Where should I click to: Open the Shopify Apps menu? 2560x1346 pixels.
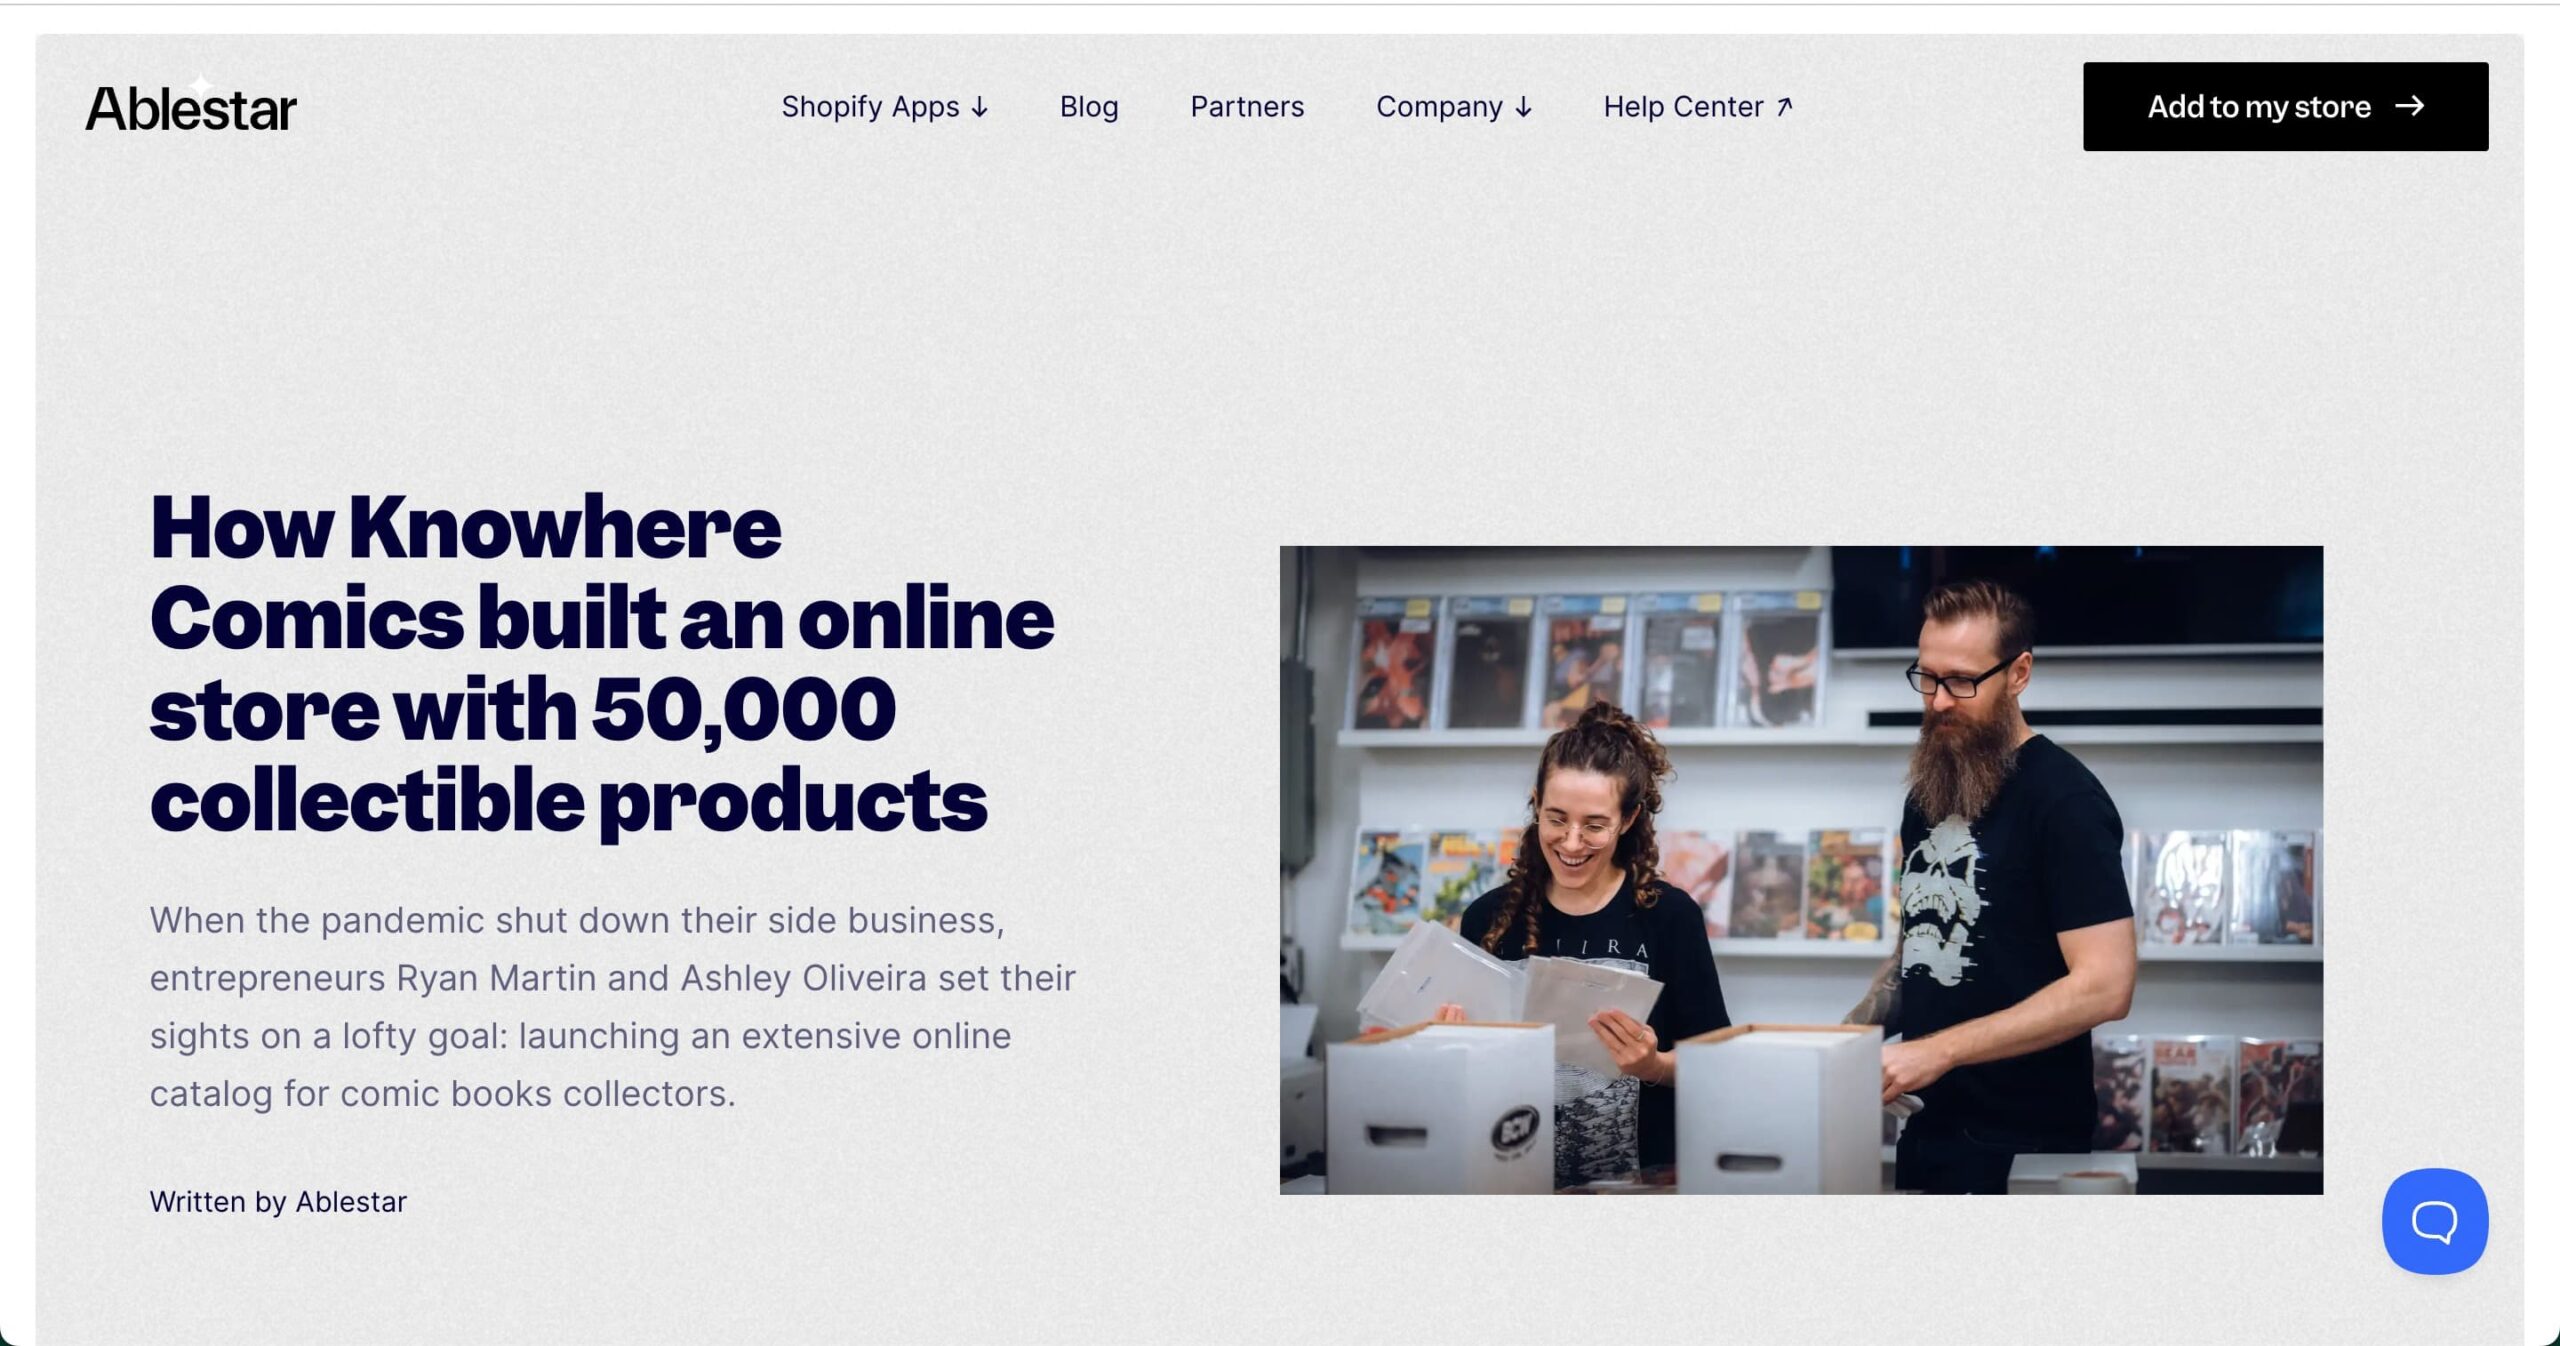pos(885,106)
